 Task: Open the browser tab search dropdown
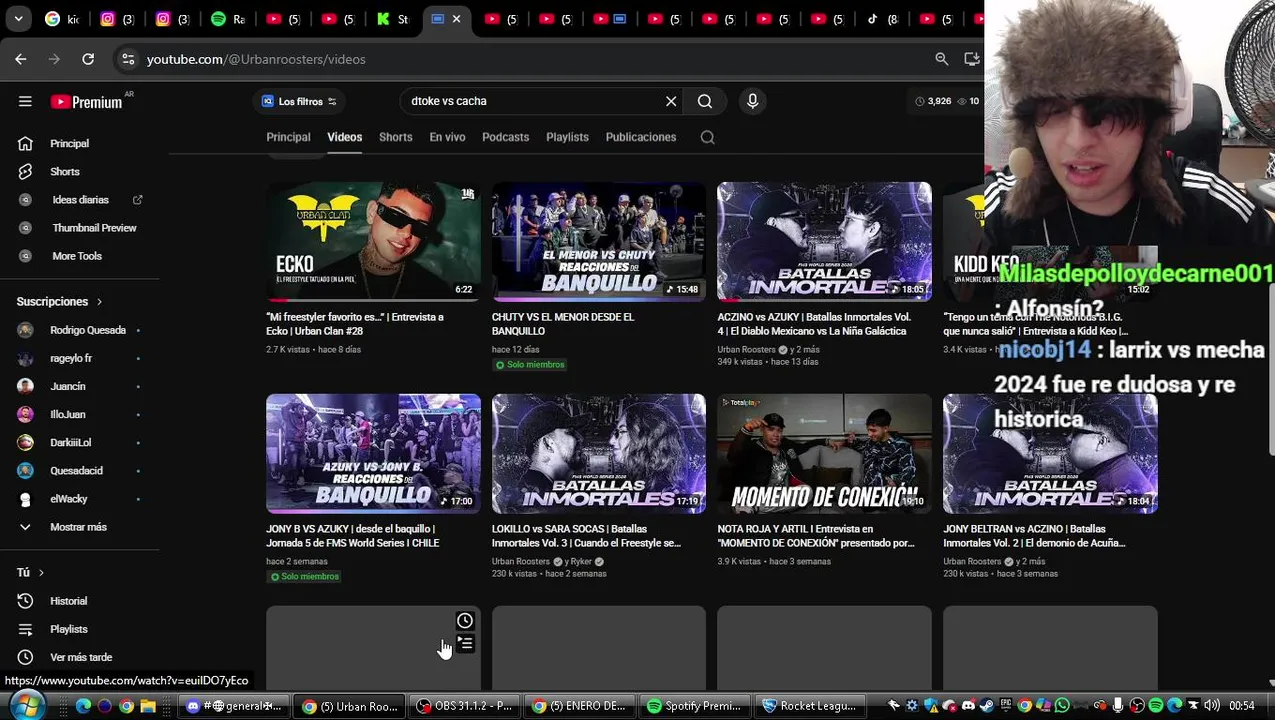tap(19, 19)
